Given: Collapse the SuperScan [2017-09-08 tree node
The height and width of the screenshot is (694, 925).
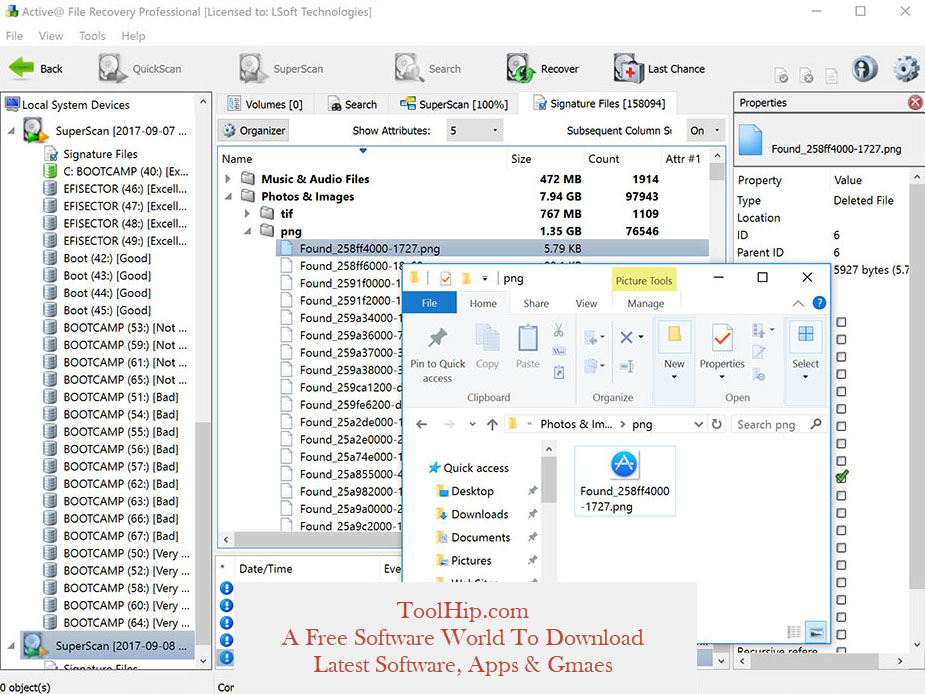Looking at the screenshot, I should coord(11,646).
